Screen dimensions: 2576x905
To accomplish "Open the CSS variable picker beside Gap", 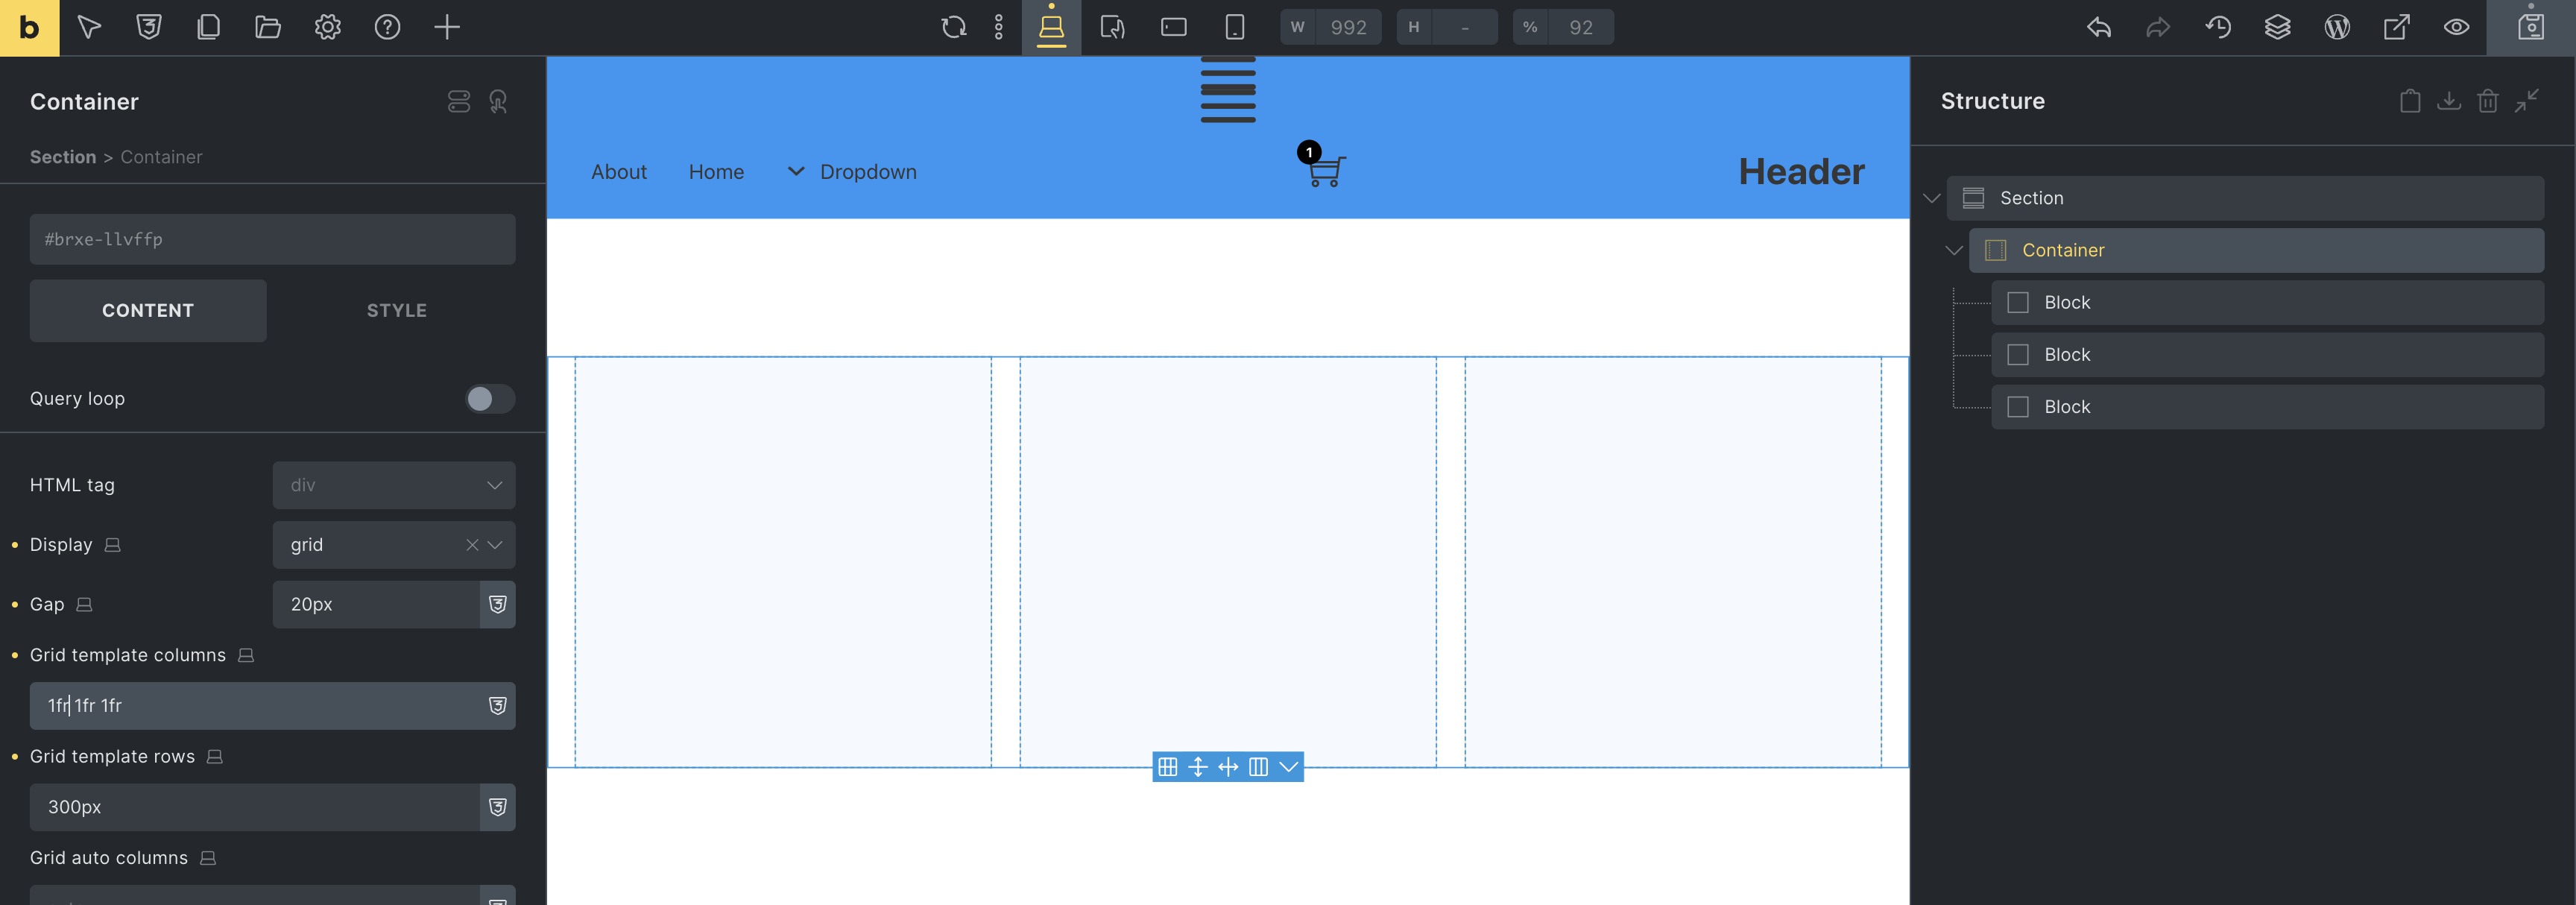I will [x=497, y=605].
